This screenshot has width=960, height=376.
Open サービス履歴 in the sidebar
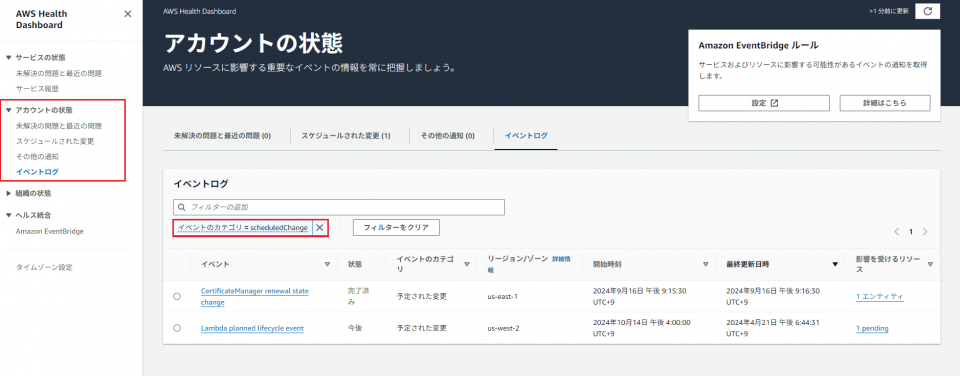37,88
